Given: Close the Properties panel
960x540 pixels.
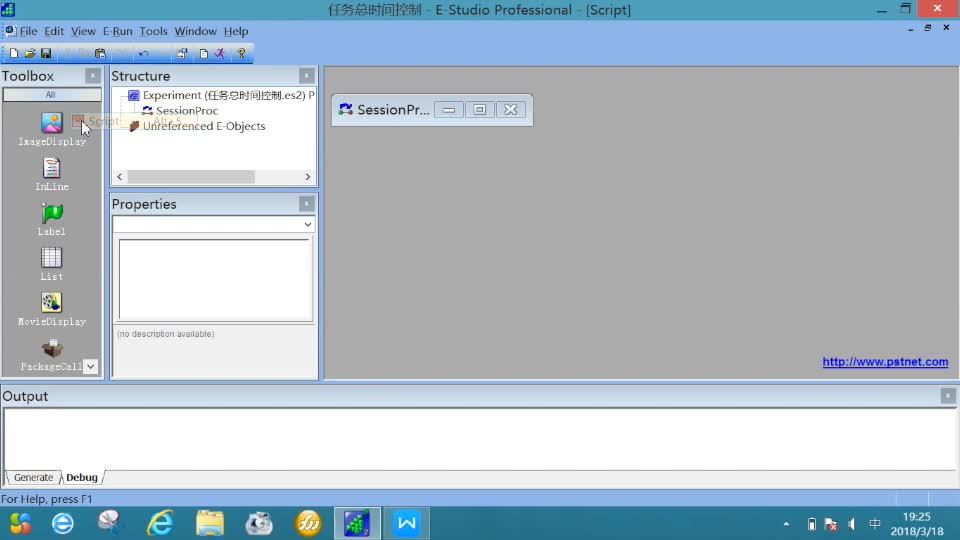Looking at the screenshot, I should pyautogui.click(x=307, y=204).
